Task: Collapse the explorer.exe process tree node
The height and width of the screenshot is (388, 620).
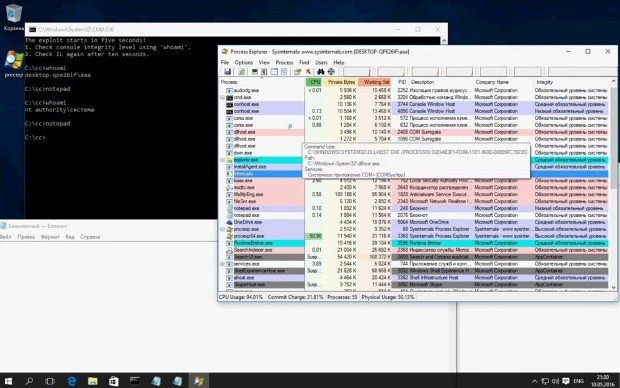Action: pos(223,160)
